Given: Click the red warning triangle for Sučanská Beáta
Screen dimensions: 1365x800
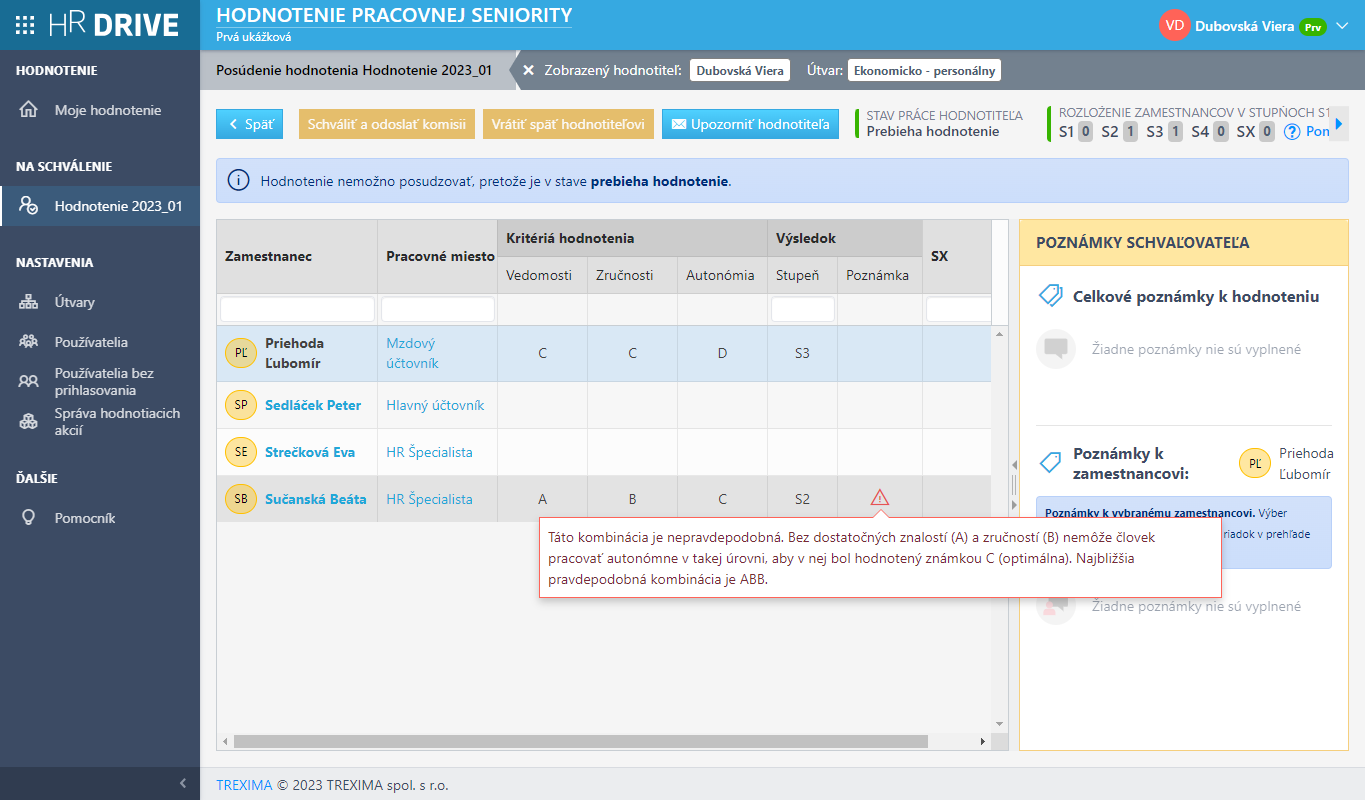Looking at the screenshot, I should (x=879, y=498).
